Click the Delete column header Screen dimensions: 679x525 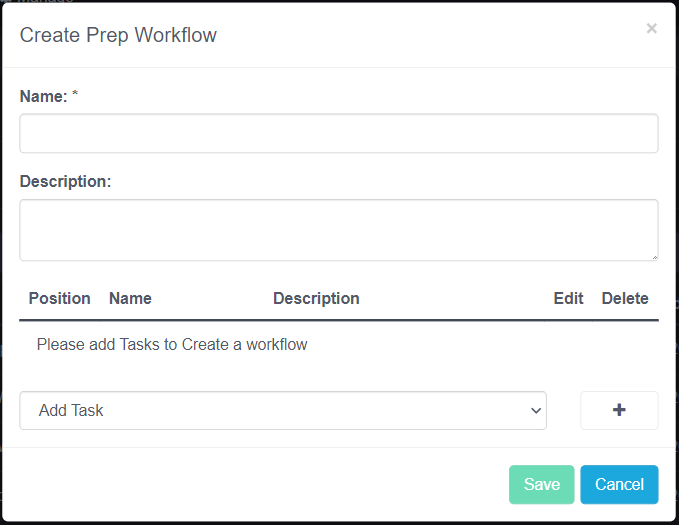point(625,298)
